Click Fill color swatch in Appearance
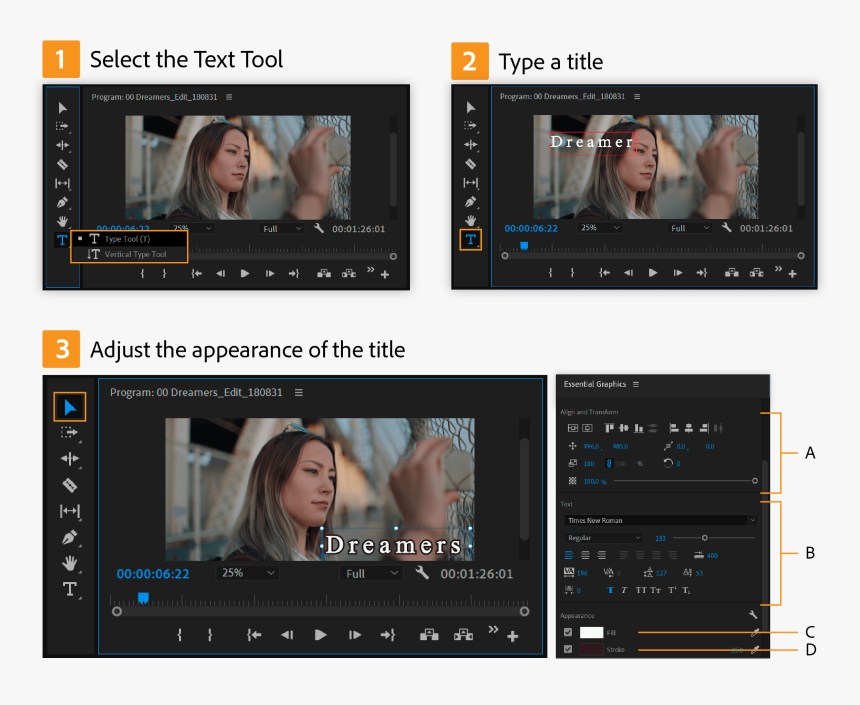The width and height of the screenshot is (860, 705). tap(591, 633)
